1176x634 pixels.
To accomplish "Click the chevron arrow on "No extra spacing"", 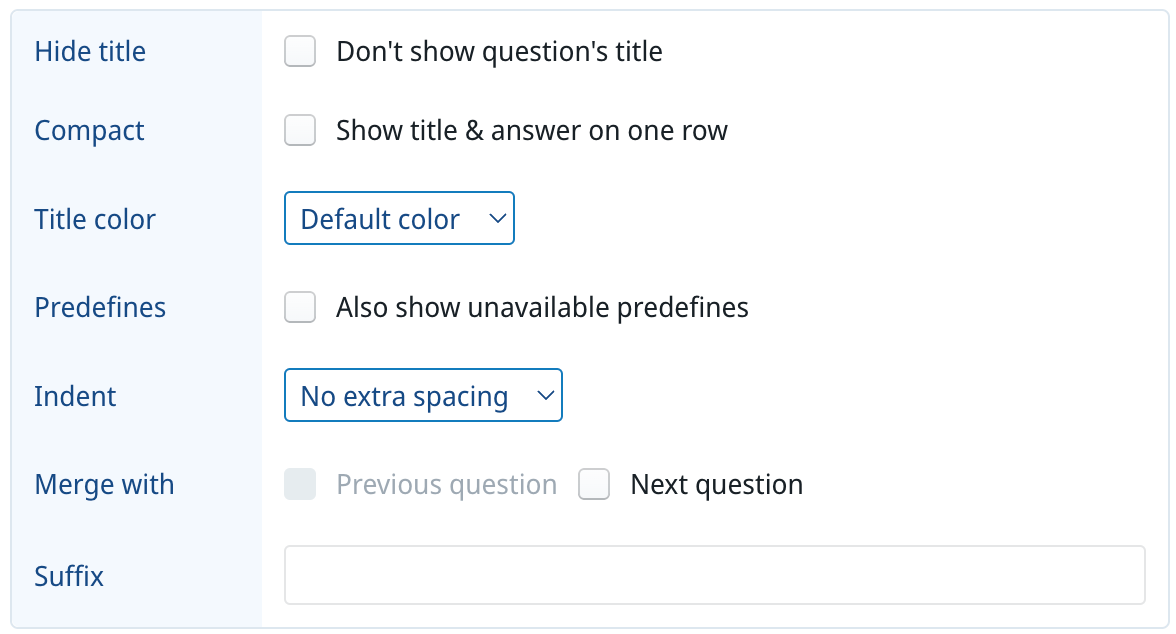I will (x=545, y=396).
